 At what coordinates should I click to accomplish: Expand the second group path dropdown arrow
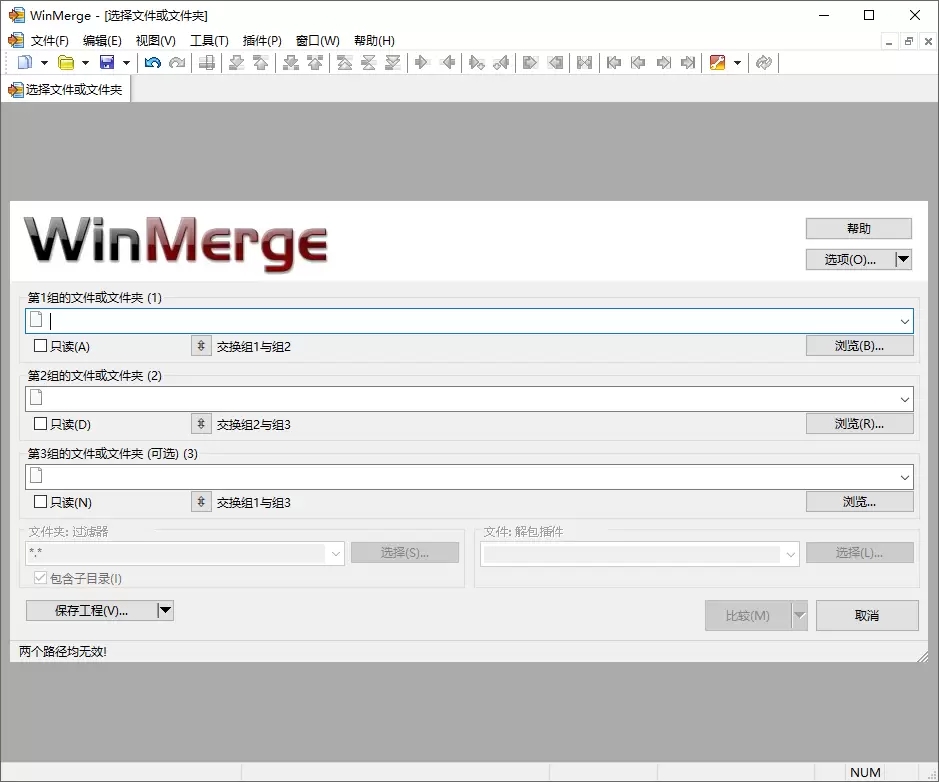(x=904, y=399)
